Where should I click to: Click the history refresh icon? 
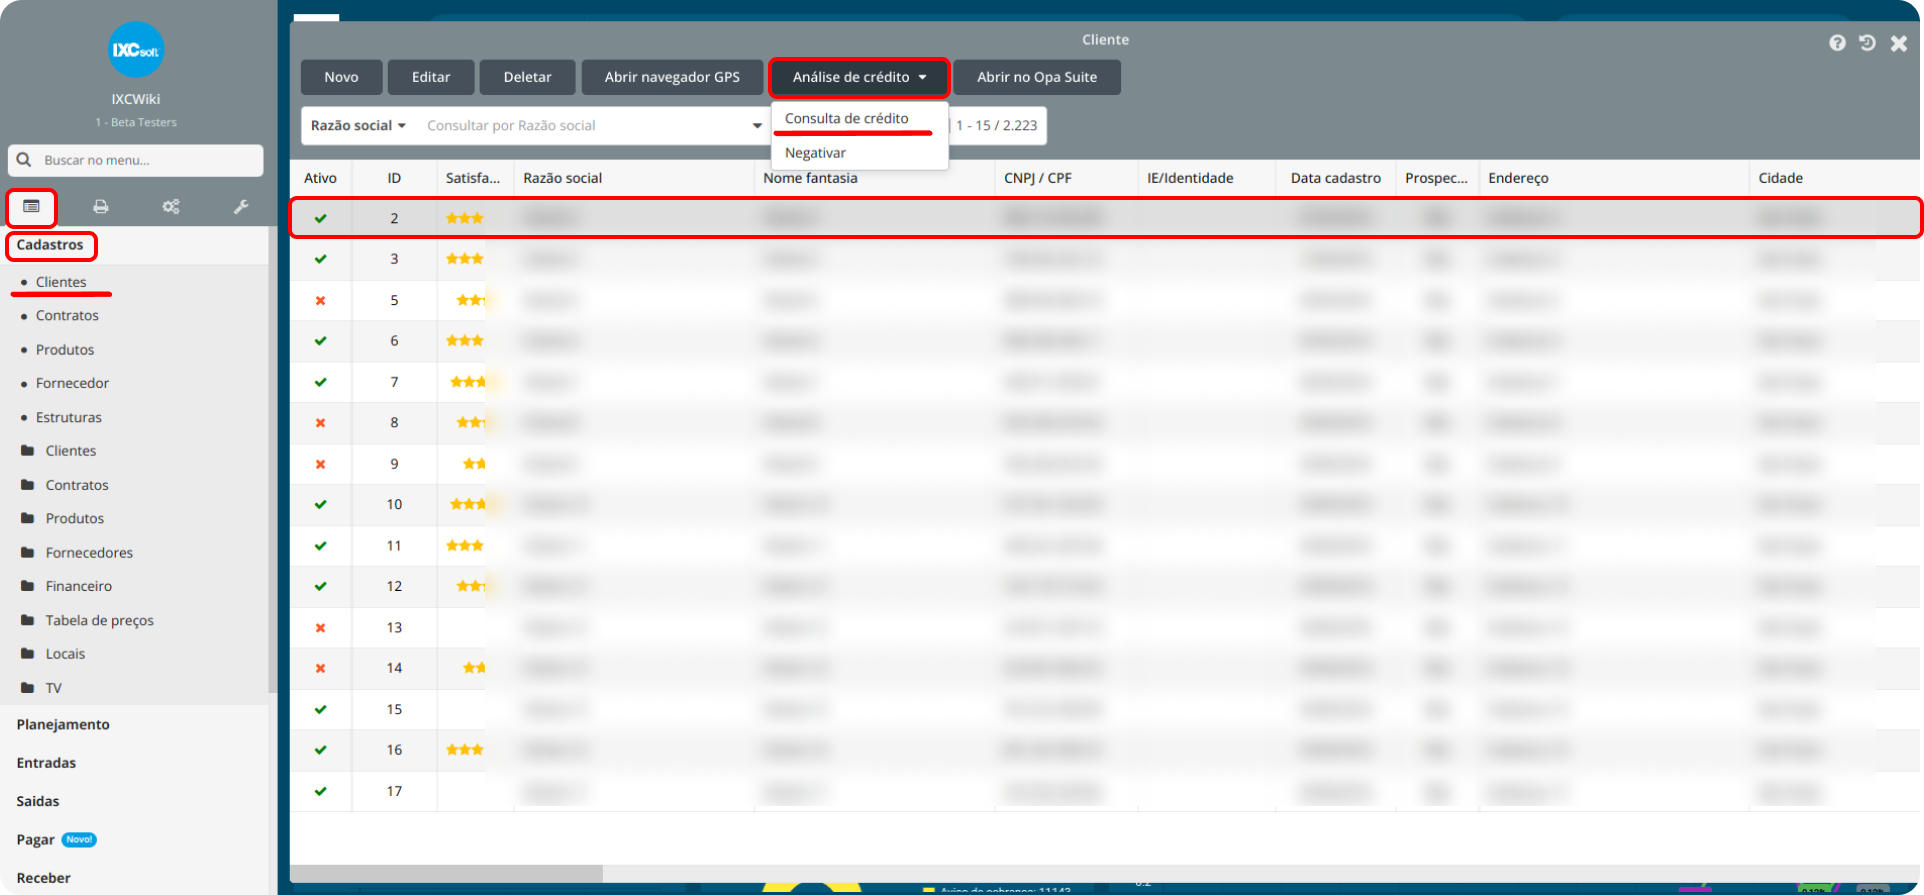point(1867,43)
